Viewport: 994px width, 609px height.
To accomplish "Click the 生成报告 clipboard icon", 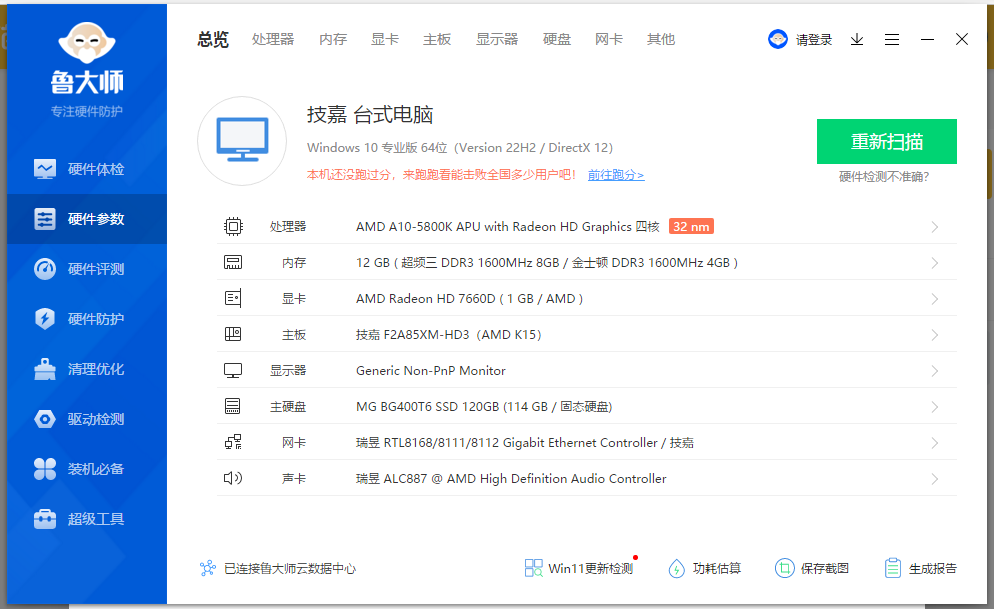I will click(x=893, y=568).
